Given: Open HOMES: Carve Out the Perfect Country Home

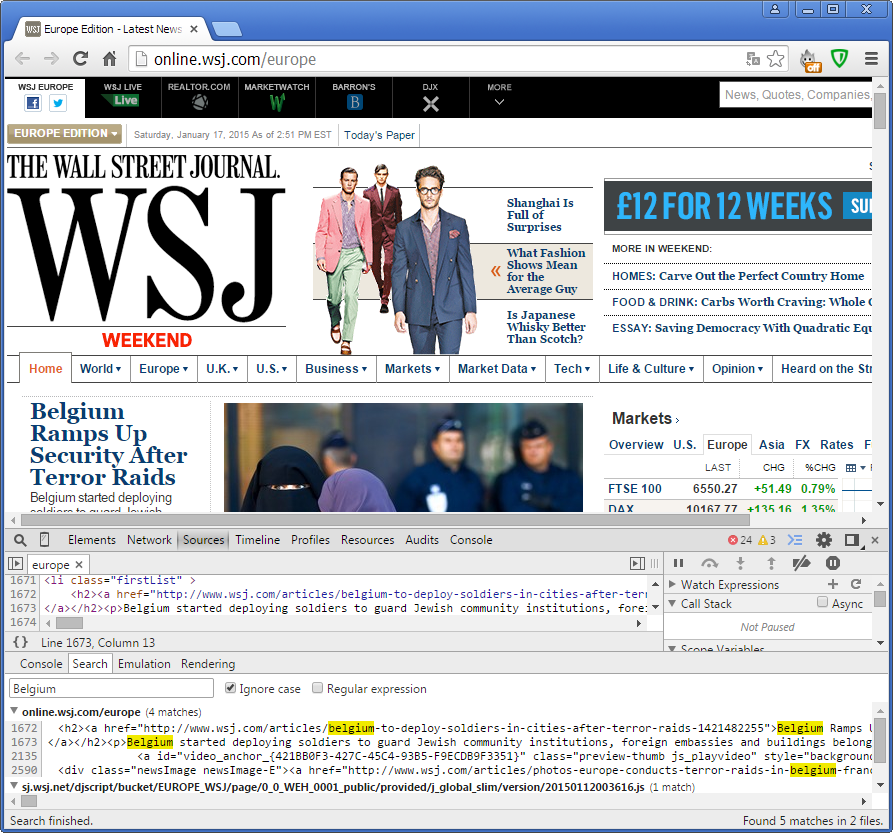Looking at the screenshot, I should 738,276.
